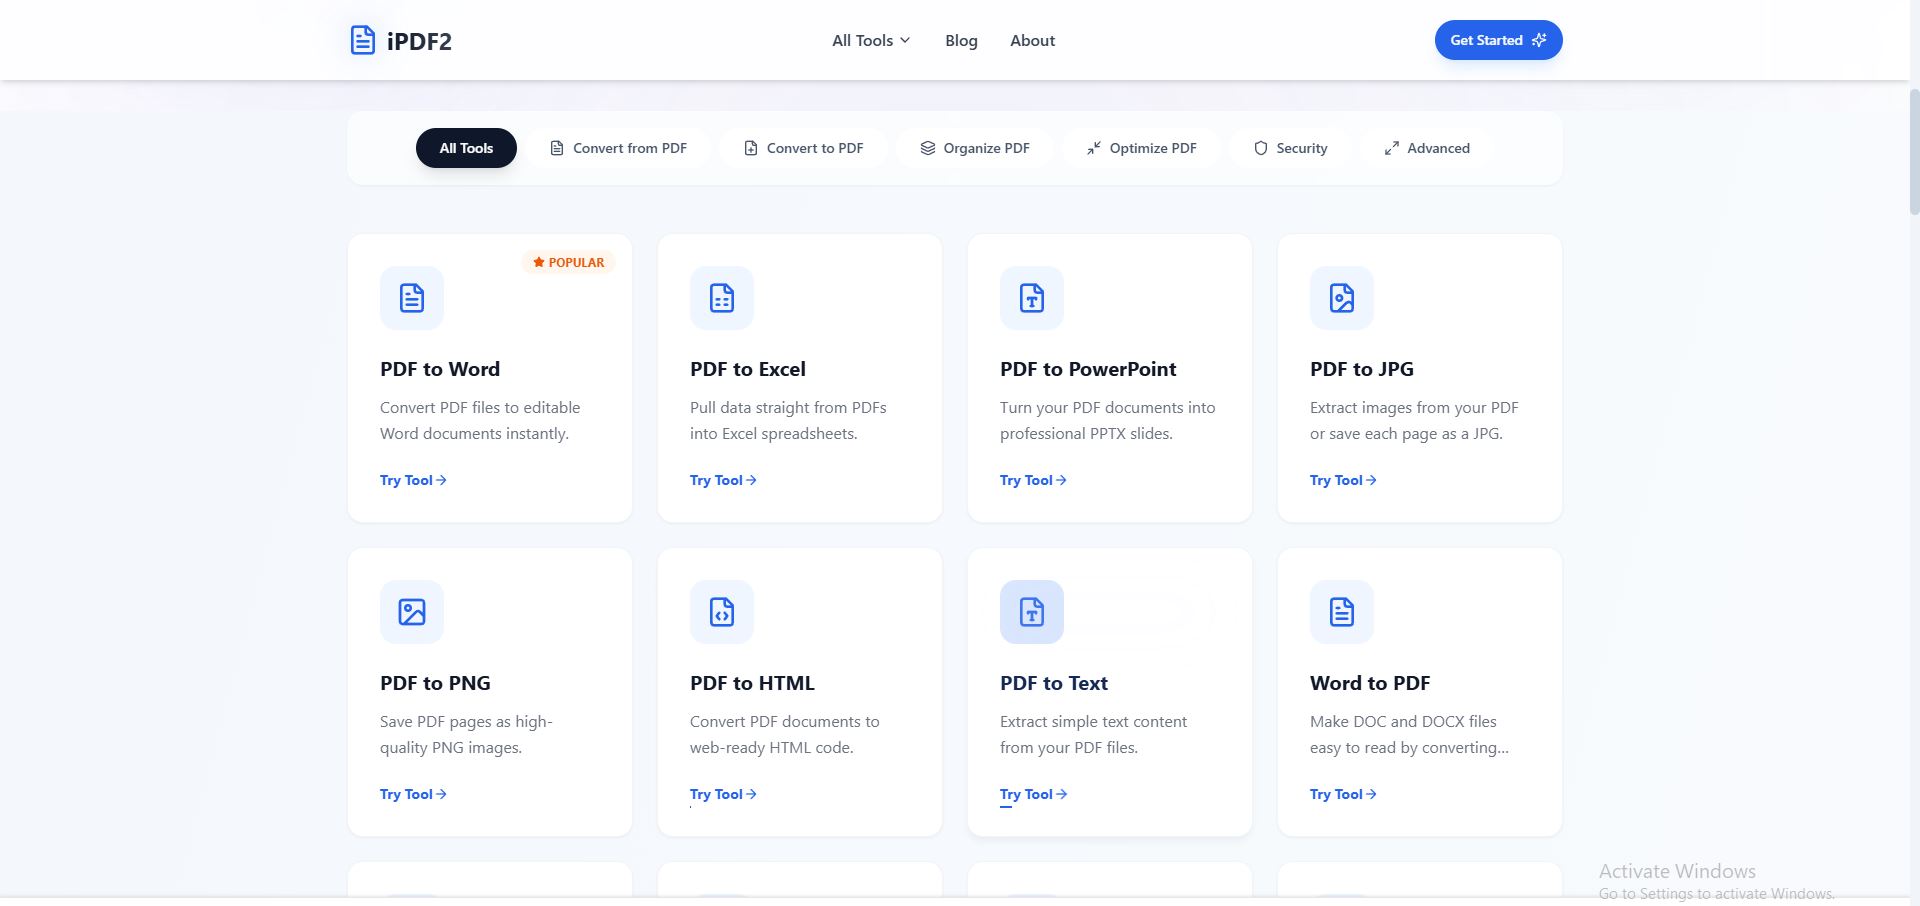Click the PDF to PowerPoint icon
Image resolution: width=1920 pixels, height=906 pixels.
(1032, 298)
